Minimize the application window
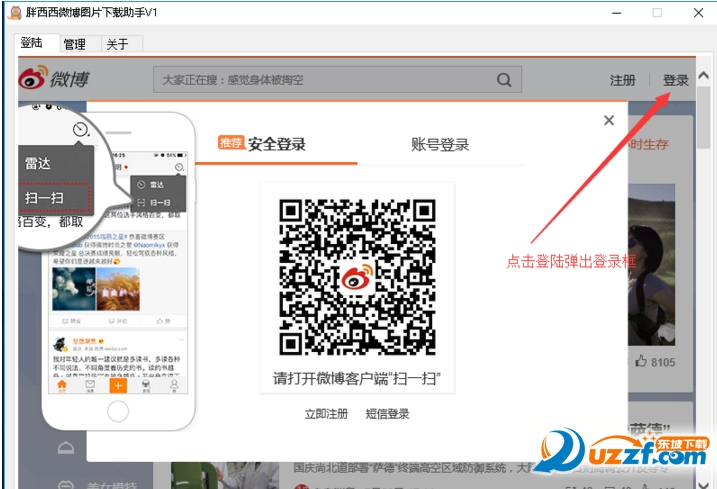The image size is (717, 489). point(617,13)
